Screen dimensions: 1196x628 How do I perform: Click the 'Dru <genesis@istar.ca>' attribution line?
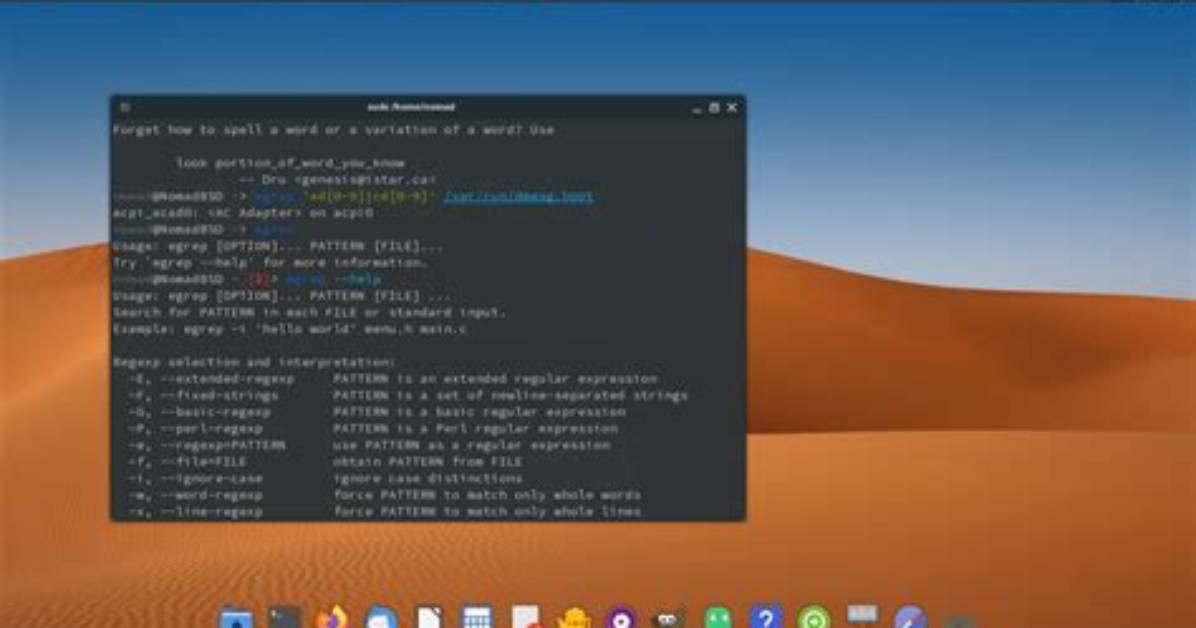pyautogui.click(x=337, y=180)
